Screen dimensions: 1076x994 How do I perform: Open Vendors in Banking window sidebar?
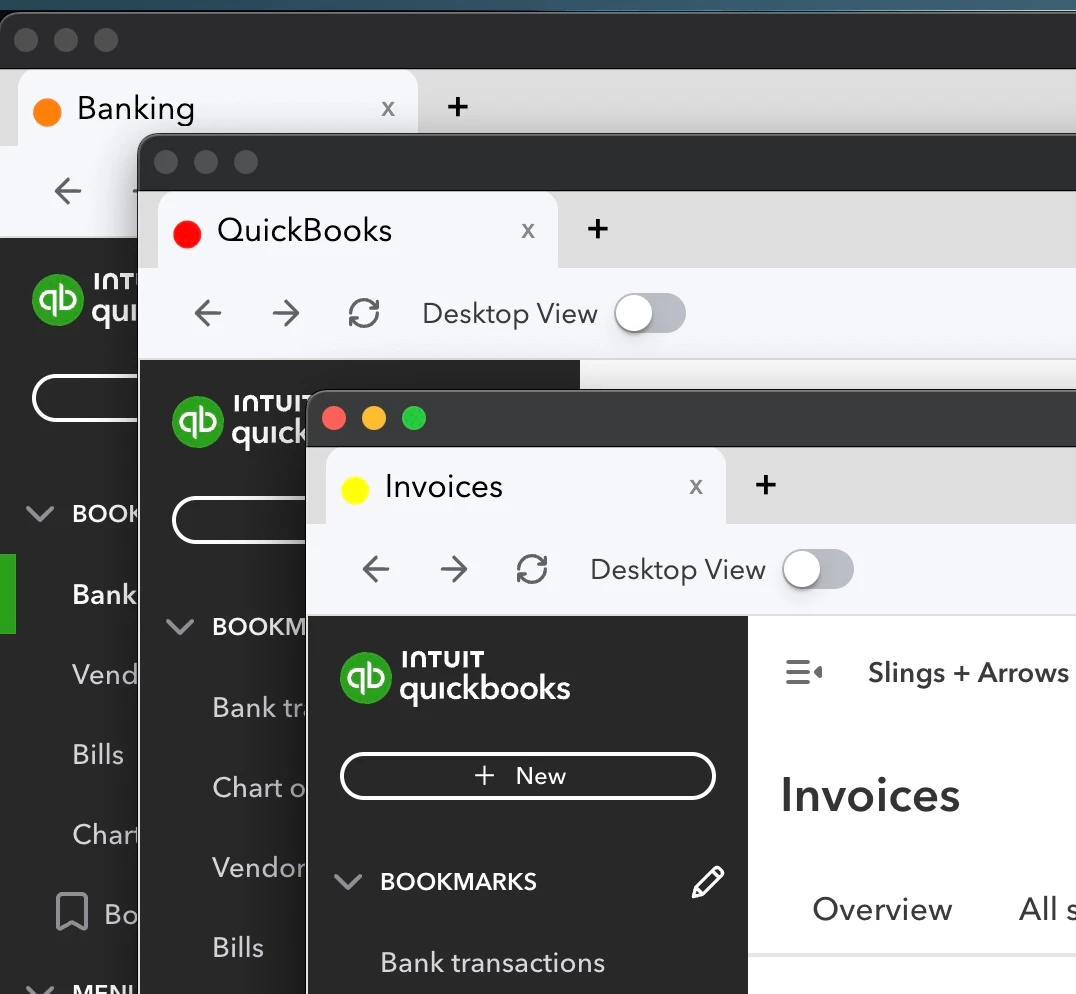[105, 674]
